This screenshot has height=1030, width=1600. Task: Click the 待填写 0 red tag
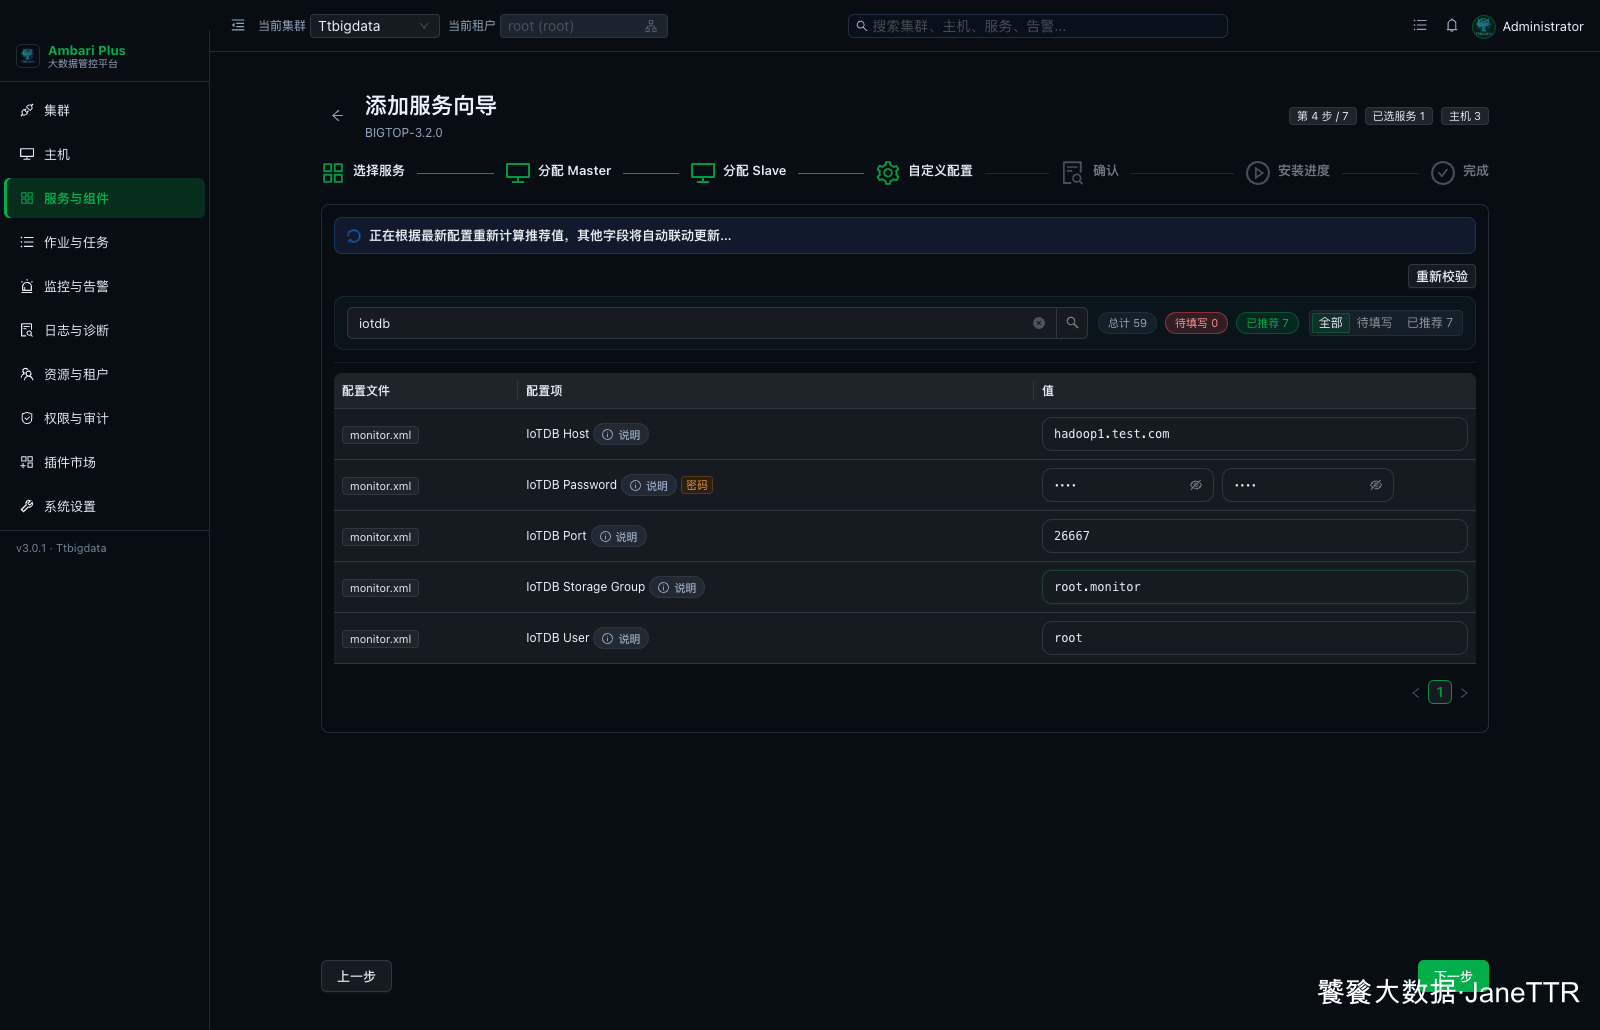click(x=1196, y=323)
